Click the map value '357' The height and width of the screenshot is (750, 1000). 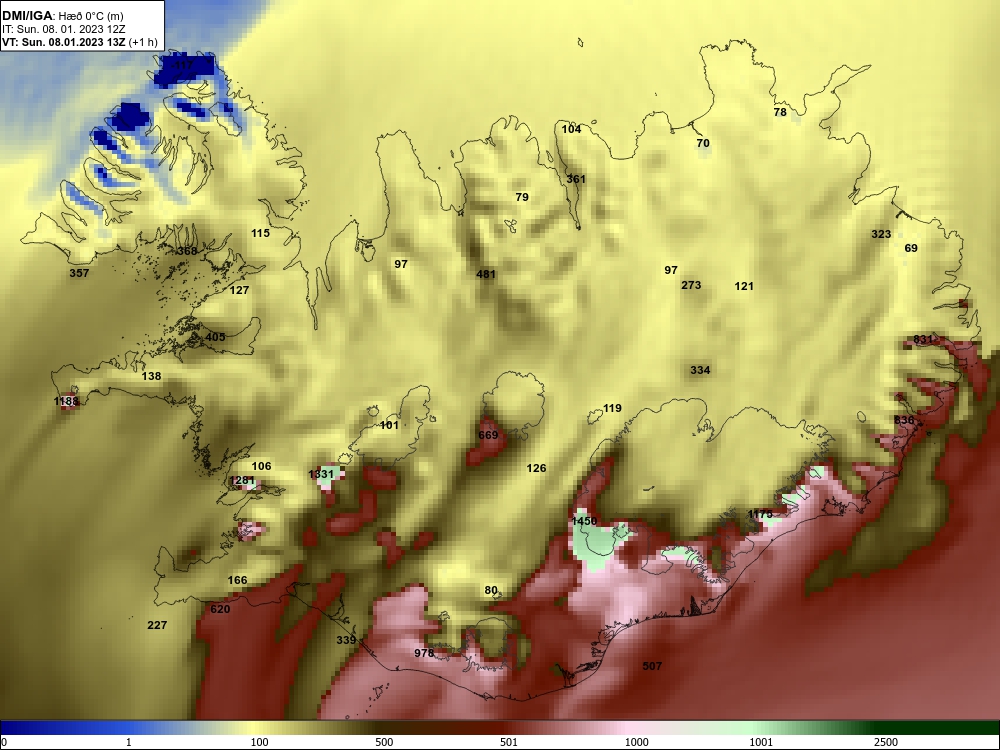click(79, 273)
